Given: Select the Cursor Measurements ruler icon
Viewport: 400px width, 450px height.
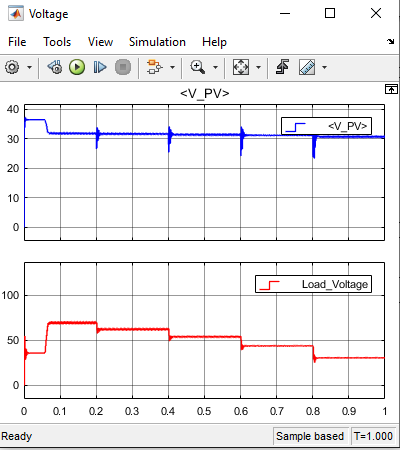Looking at the screenshot, I should 307,67.
